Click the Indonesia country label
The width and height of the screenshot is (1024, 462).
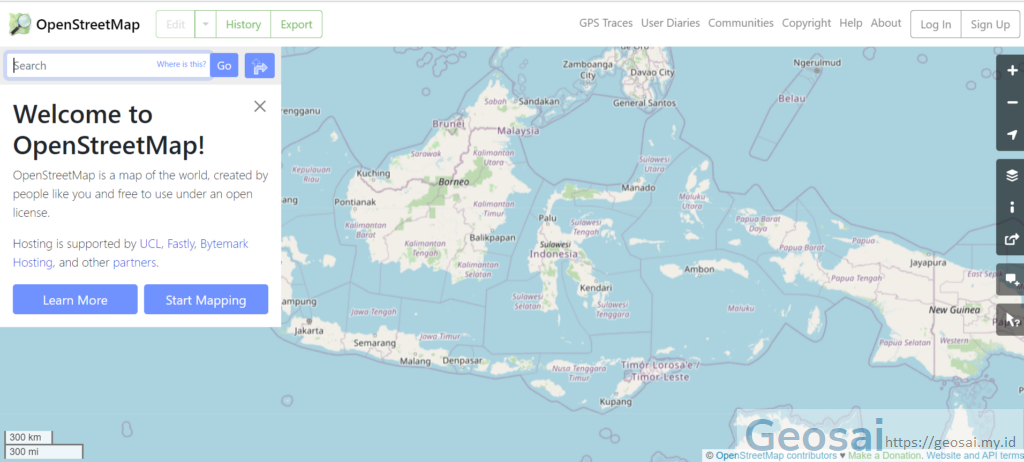tap(553, 254)
